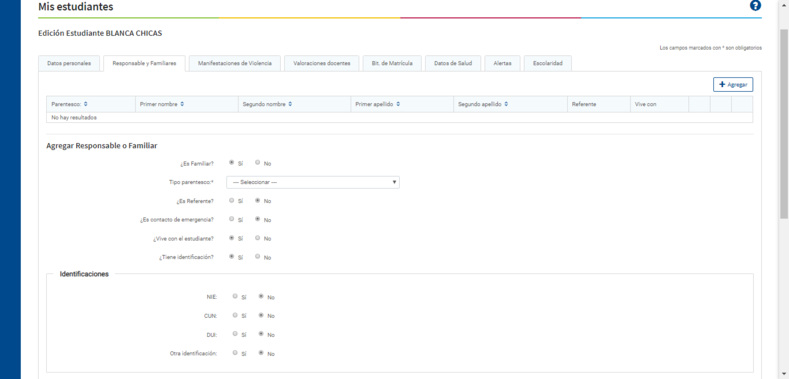Choose Sí for NIE identification

tap(235, 296)
